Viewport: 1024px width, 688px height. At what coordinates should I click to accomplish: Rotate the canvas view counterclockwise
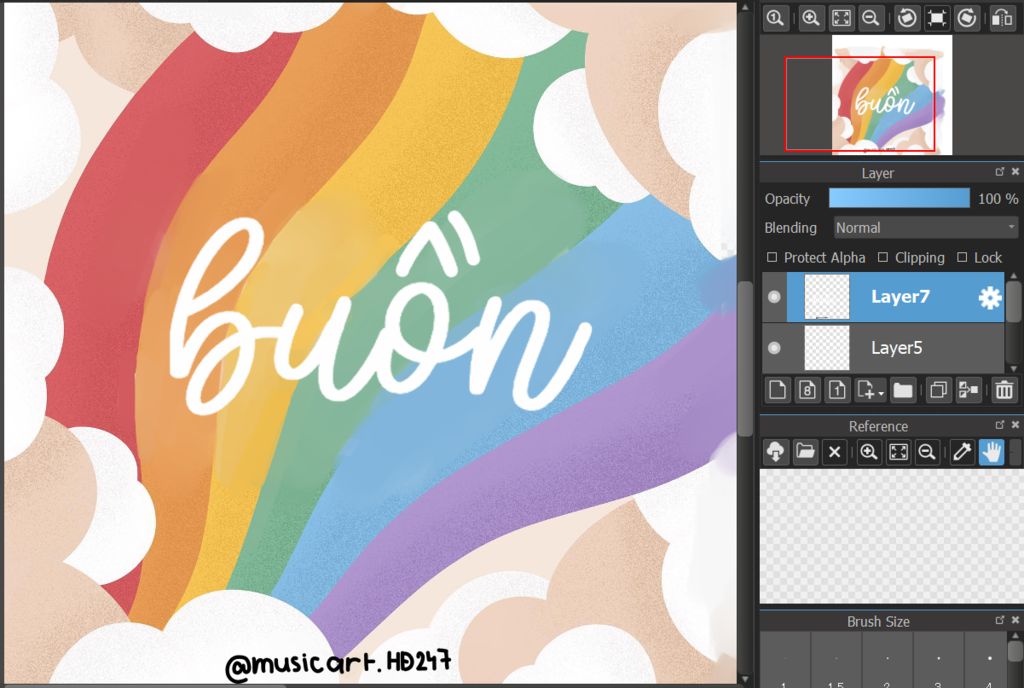(x=906, y=18)
